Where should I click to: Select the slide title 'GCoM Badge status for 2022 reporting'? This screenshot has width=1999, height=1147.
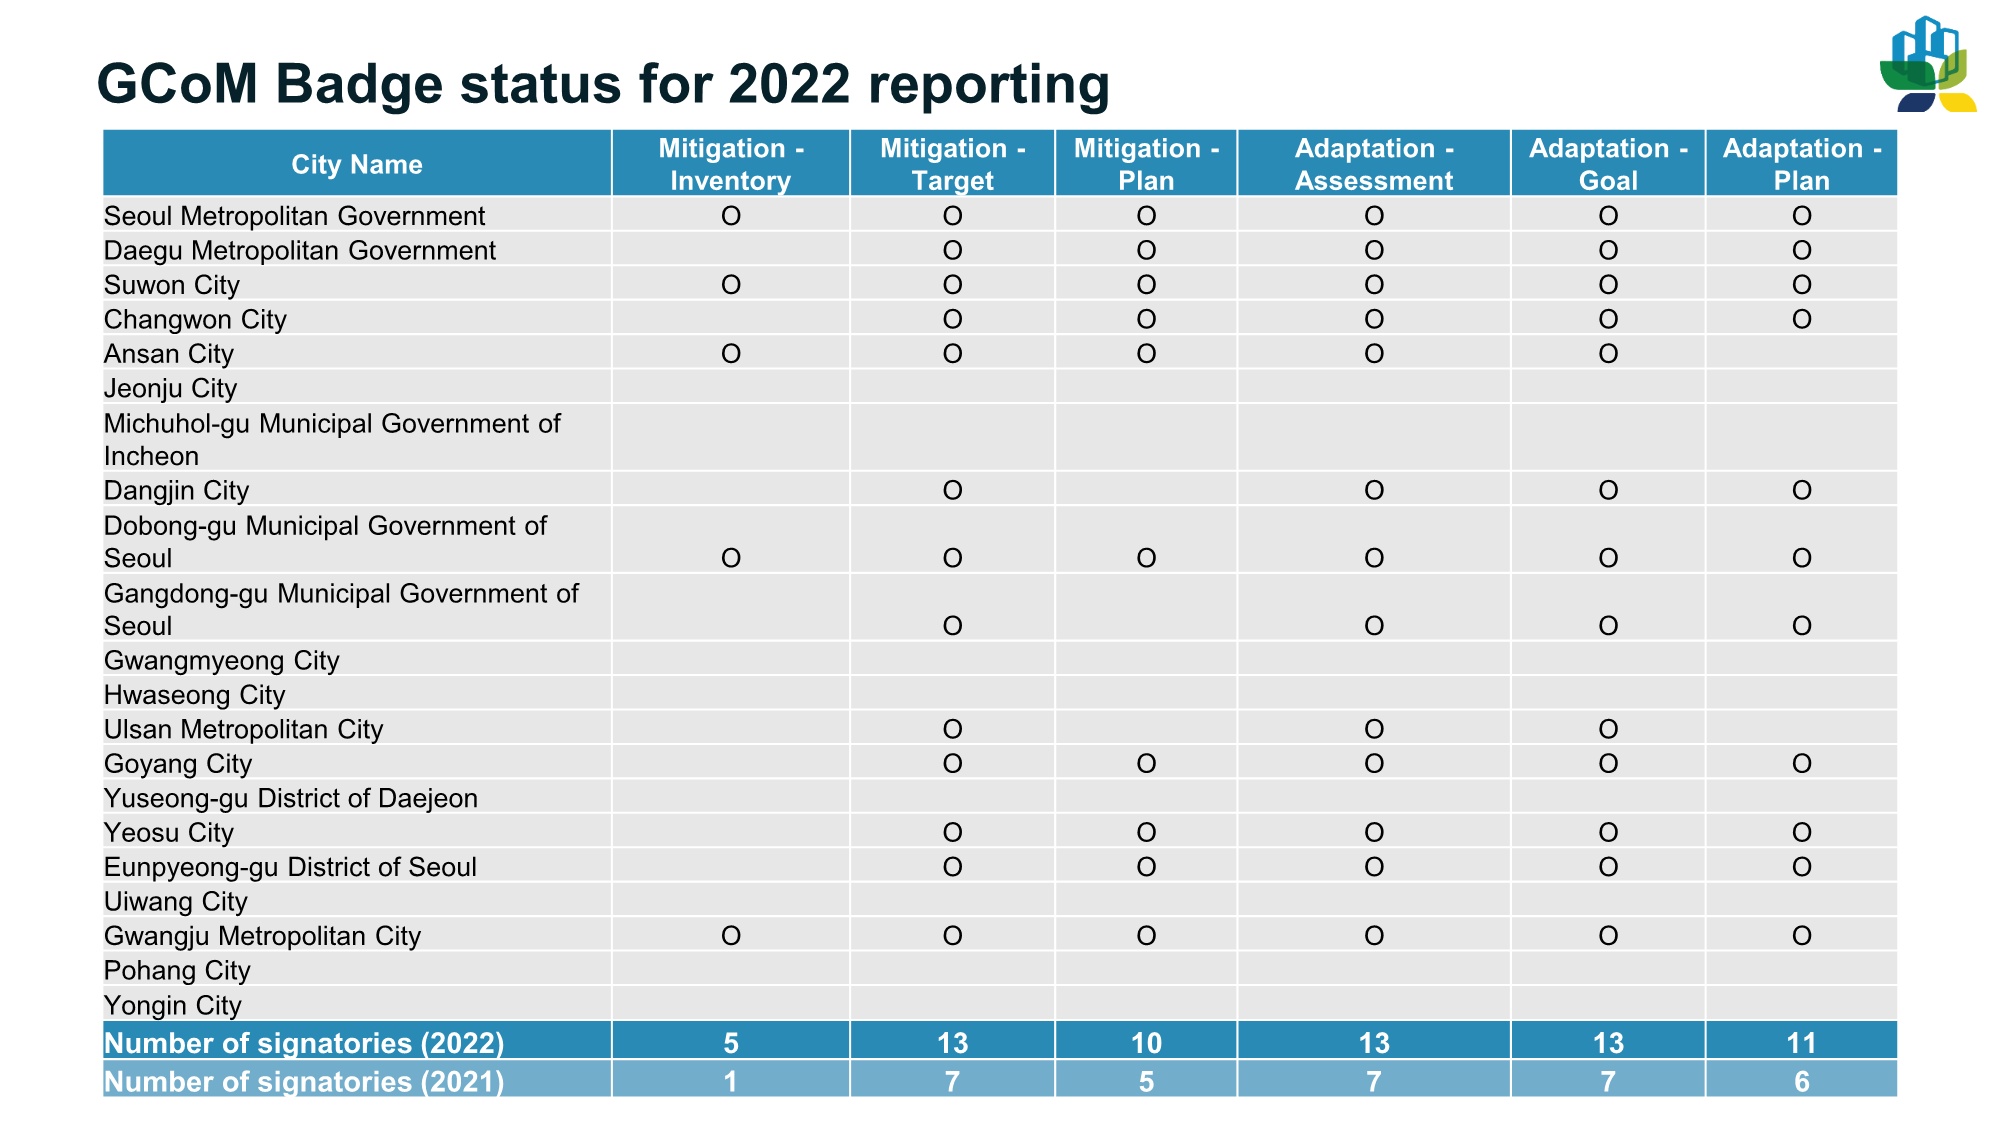pyautogui.click(x=603, y=84)
